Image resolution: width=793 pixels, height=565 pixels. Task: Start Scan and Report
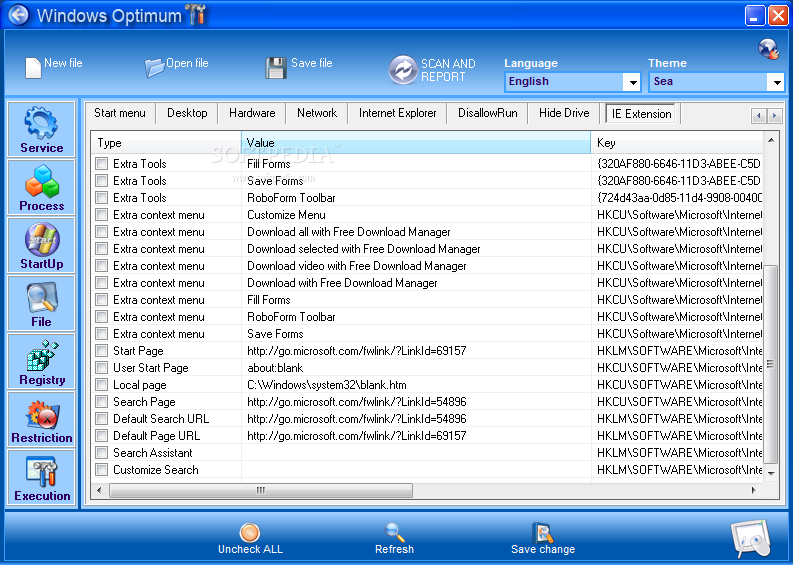pyautogui.click(x=432, y=70)
